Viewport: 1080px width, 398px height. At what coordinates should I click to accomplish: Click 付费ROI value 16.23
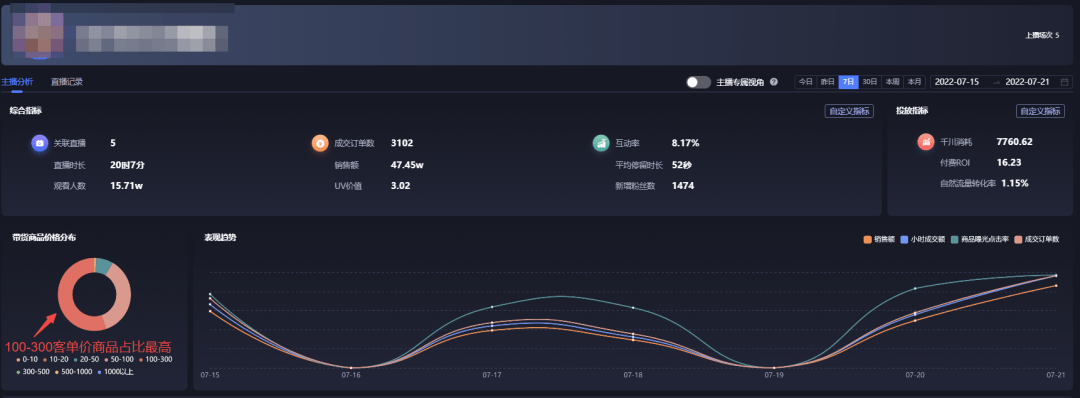(x=1008, y=163)
